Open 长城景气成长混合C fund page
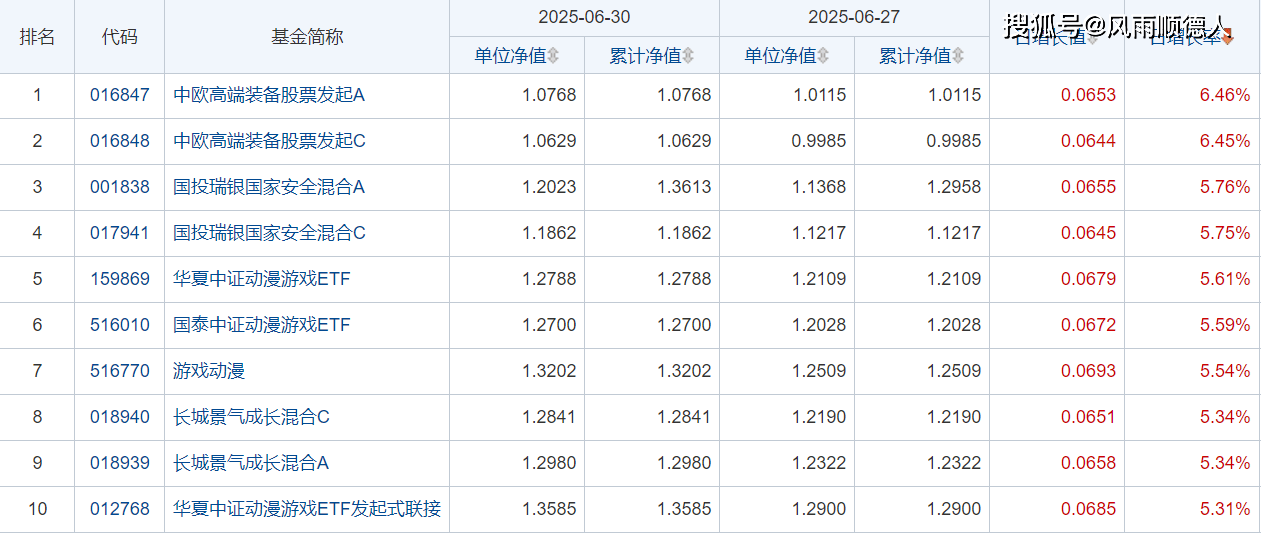1261x533 pixels. [251, 417]
